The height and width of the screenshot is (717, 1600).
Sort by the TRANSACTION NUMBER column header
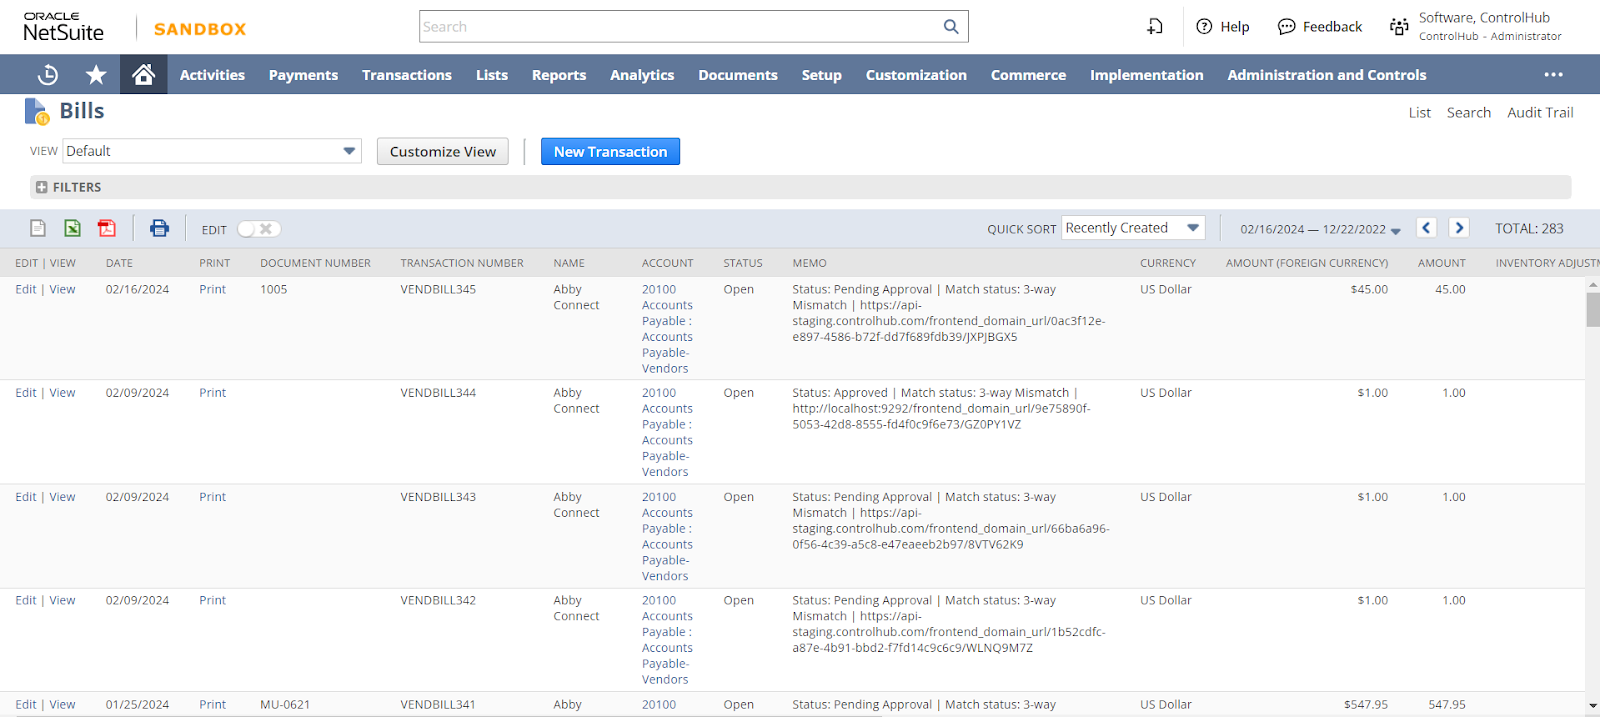pyautogui.click(x=462, y=263)
